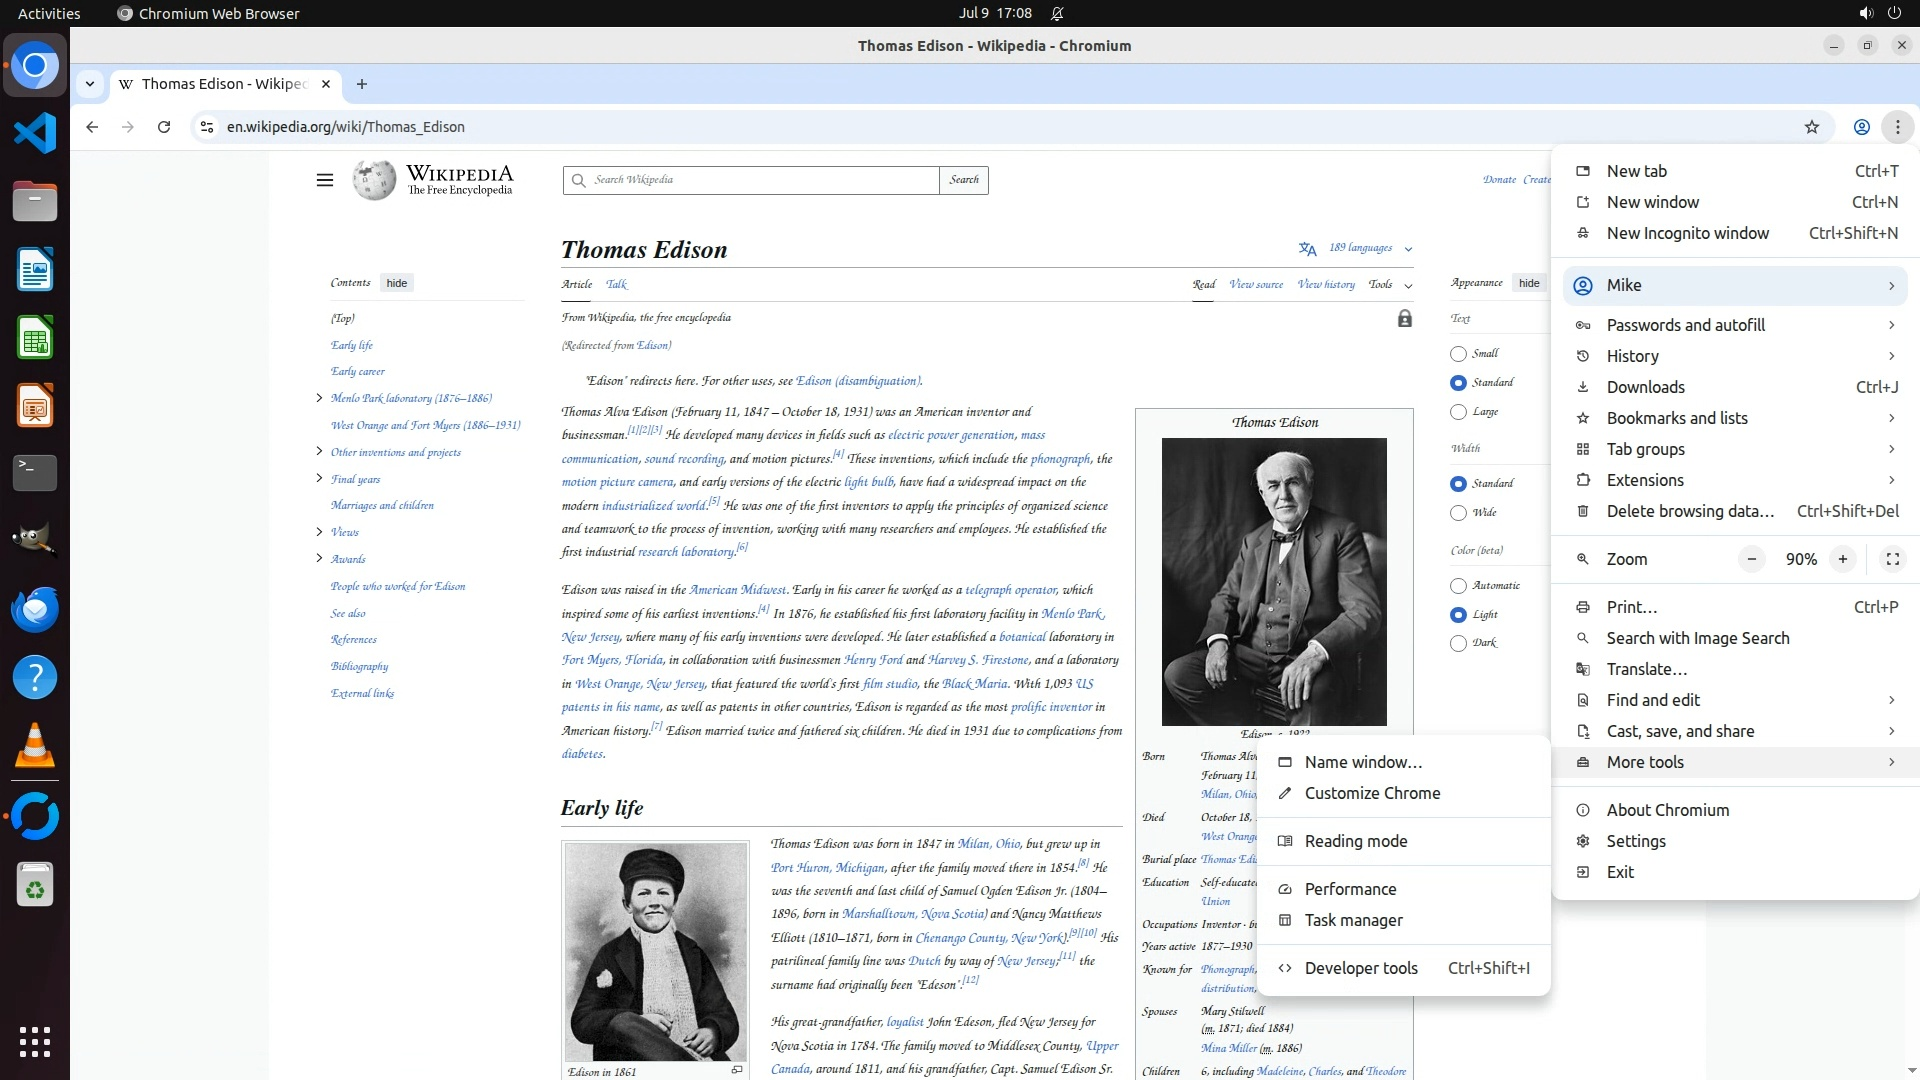This screenshot has height=1080, width=1920.
Task: Choose Wide width option
Action: (1458, 513)
